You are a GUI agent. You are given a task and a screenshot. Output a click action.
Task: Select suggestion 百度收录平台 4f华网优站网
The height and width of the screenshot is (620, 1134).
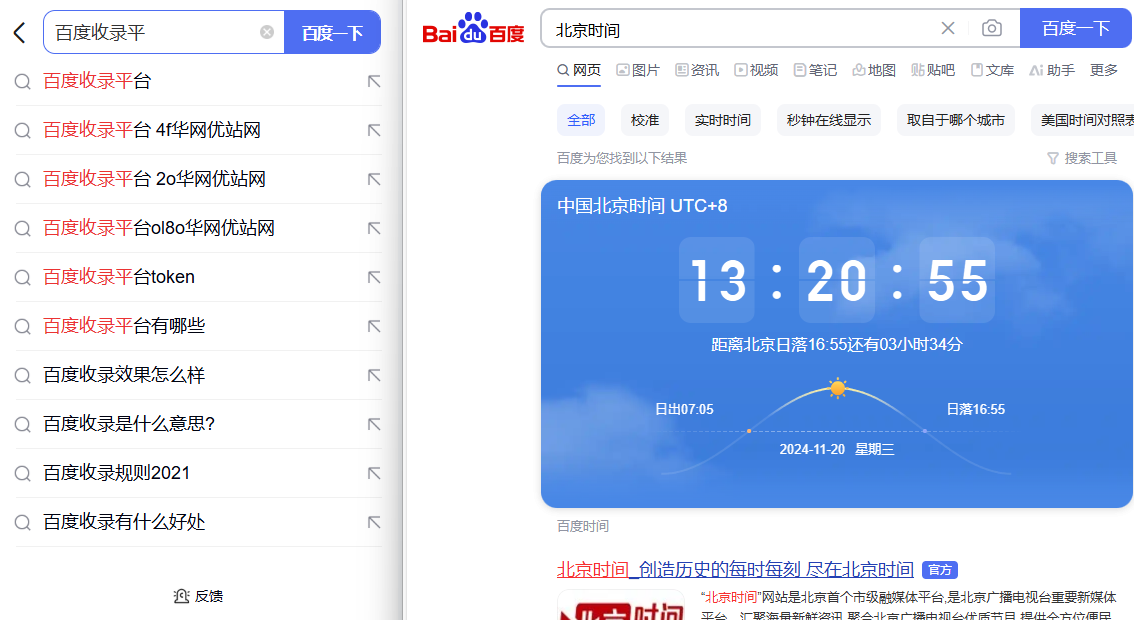point(198,130)
